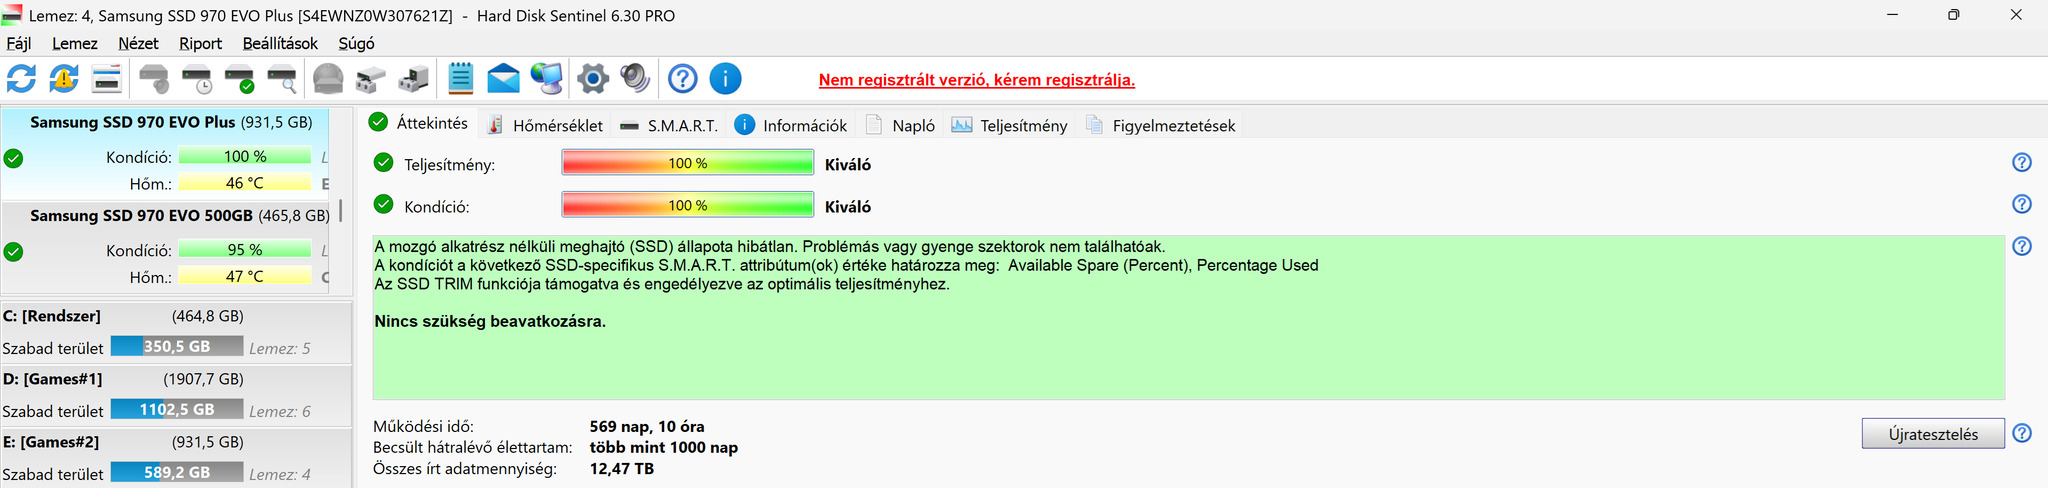Open the blue notepad report icon
The image size is (2048, 488).
[460, 78]
